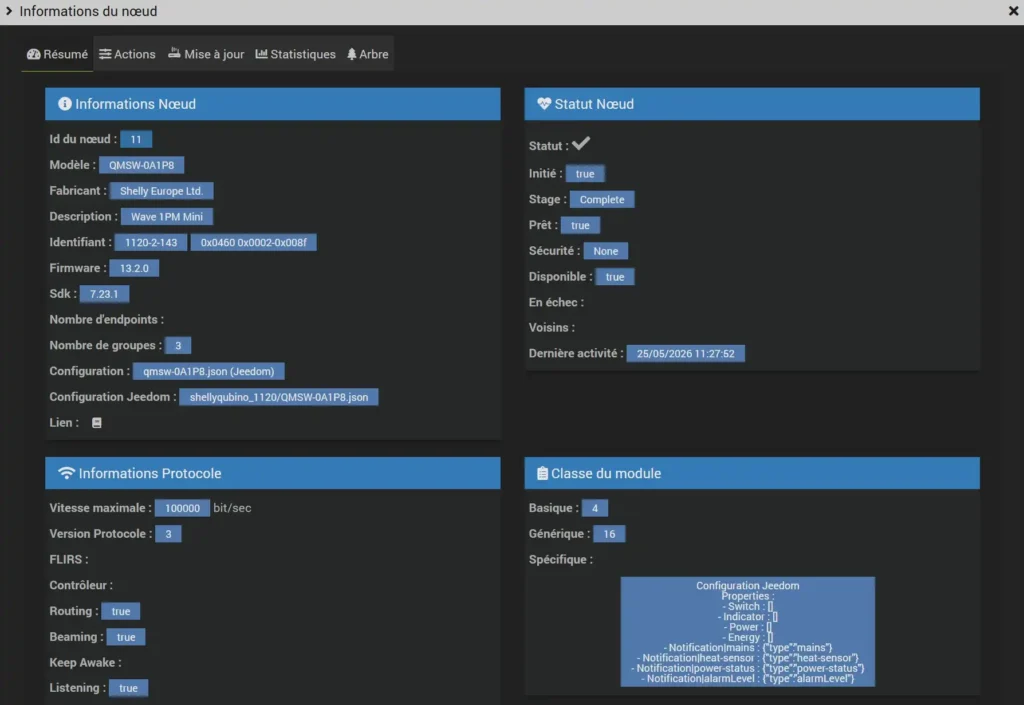This screenshot has height=705, width=1024.
Task: Open the Mise à jour tab
Action: (x=206, y=54)
